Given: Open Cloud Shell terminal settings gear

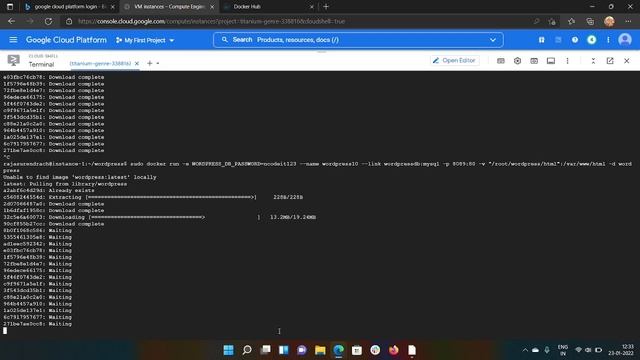Looking at the screenshot, I should [x=517, y=61].
